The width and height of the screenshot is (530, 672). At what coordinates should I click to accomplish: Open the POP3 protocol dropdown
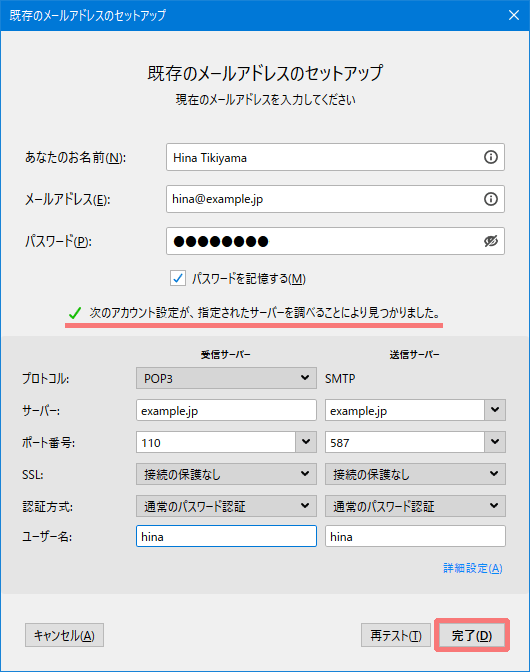226,378
